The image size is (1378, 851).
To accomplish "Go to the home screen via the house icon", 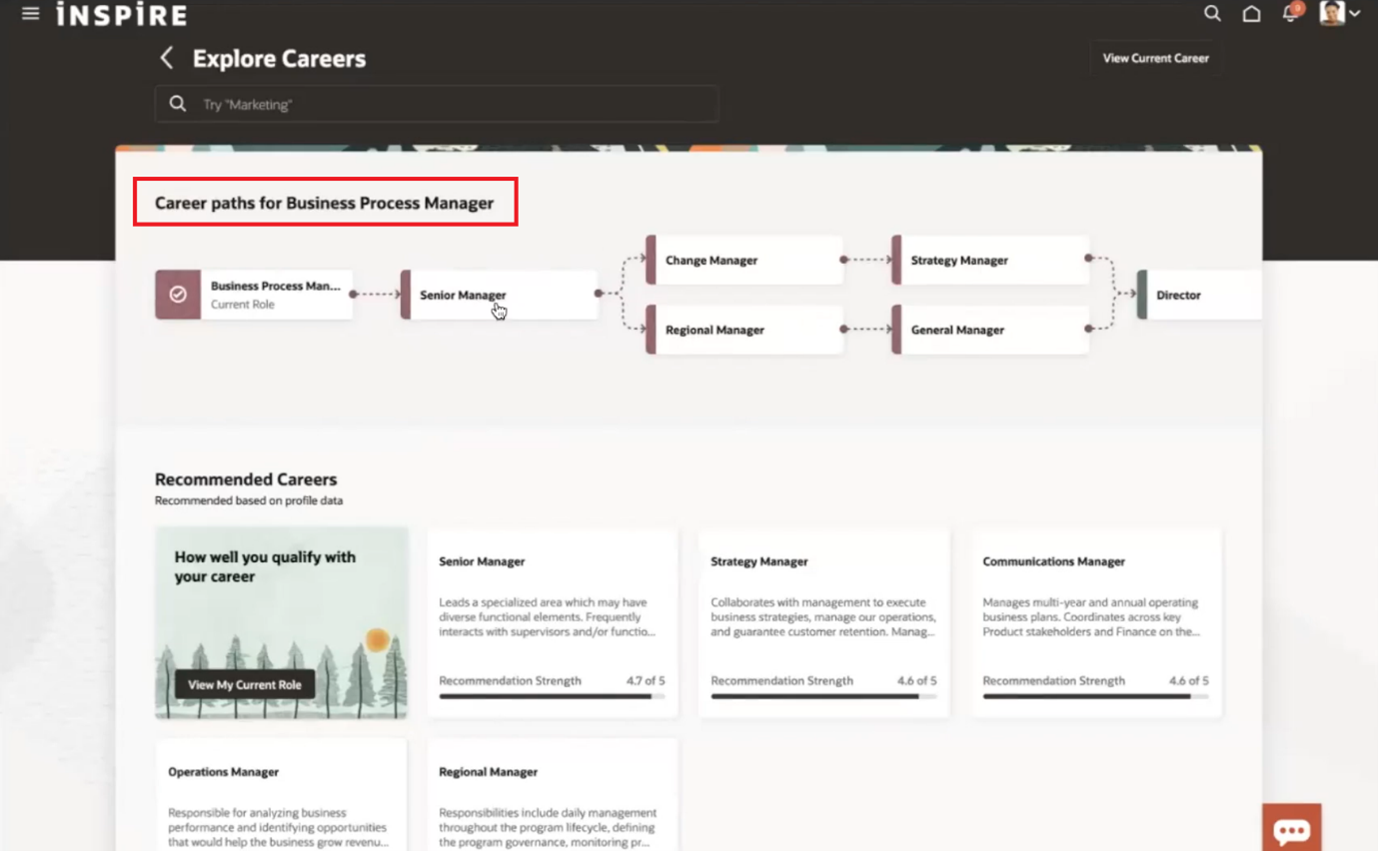I will (1251, 14).
